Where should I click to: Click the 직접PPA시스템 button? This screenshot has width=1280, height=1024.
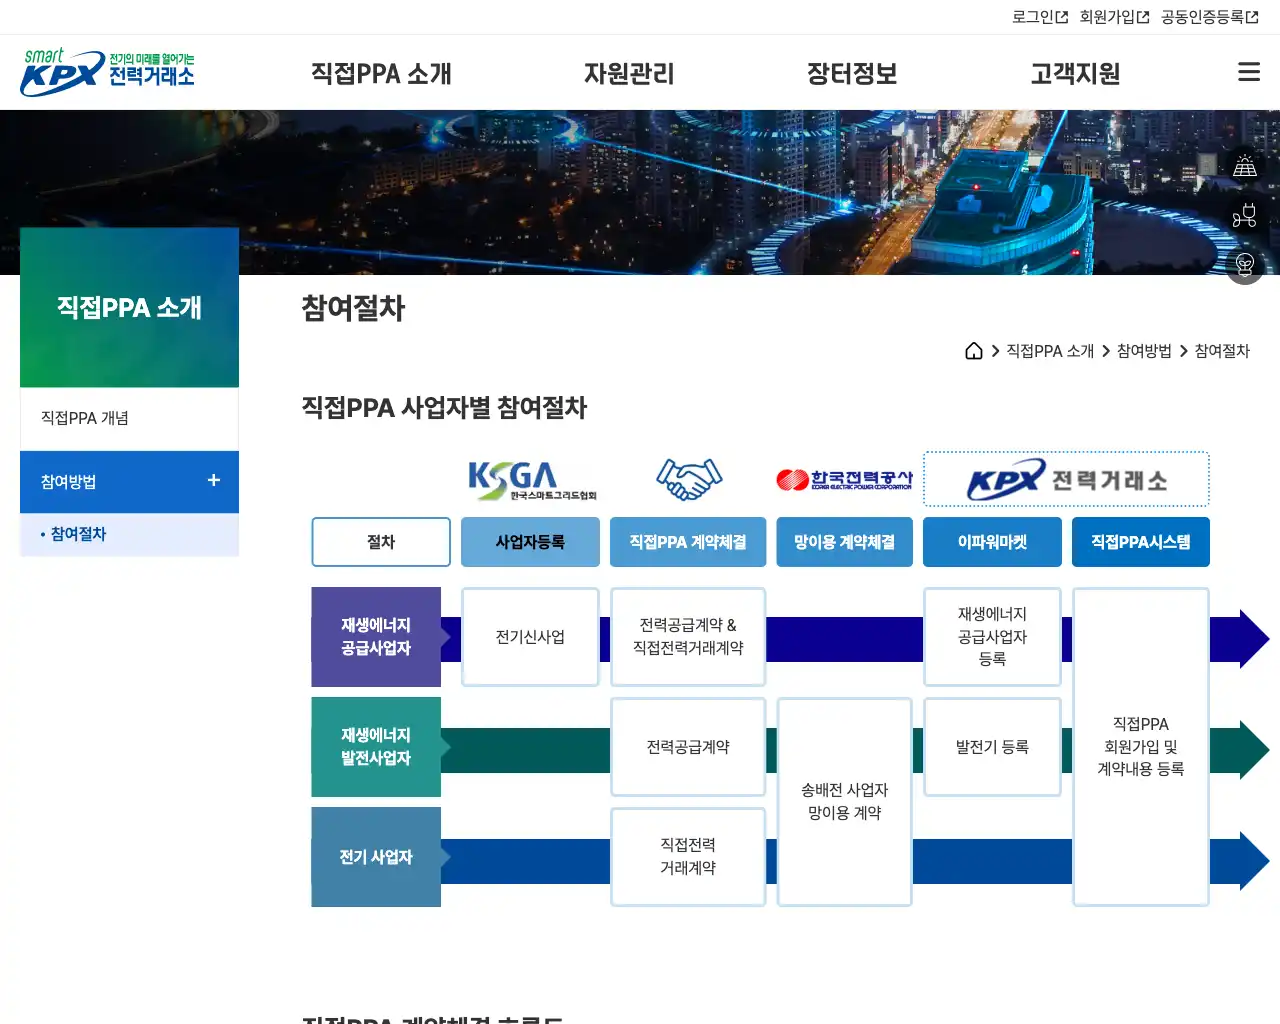tap(1140, 542)
